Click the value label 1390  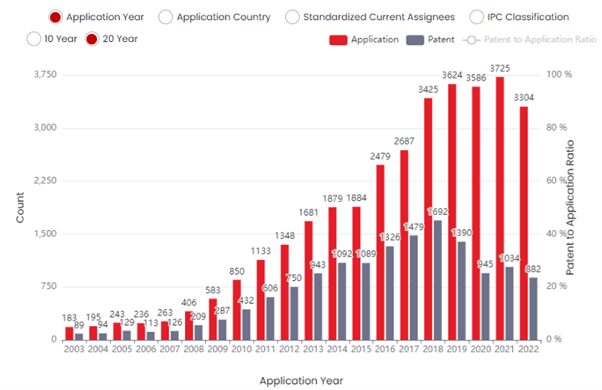[x=462, y=233]
